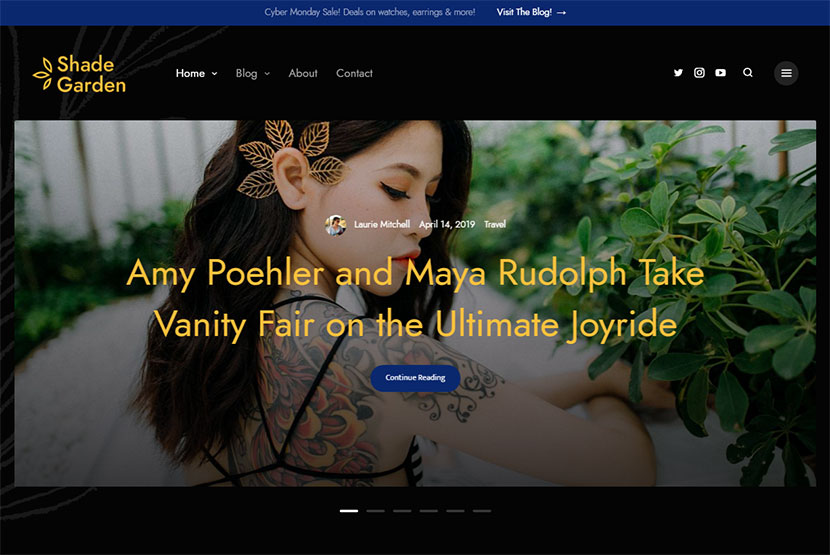Click the Cyber Monday Sale announcement text
The height and width of the screenshot is (555, 830).
369,12
